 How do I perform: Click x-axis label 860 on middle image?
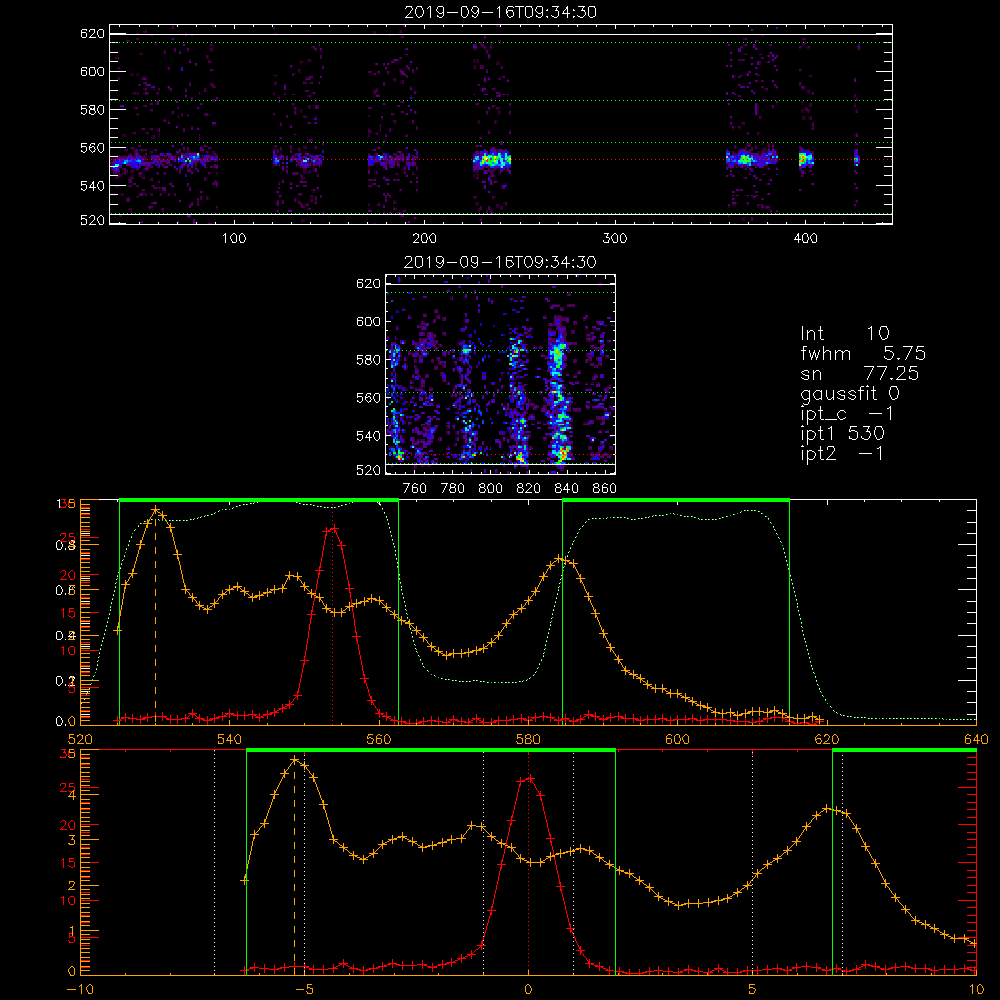point(605,489)
